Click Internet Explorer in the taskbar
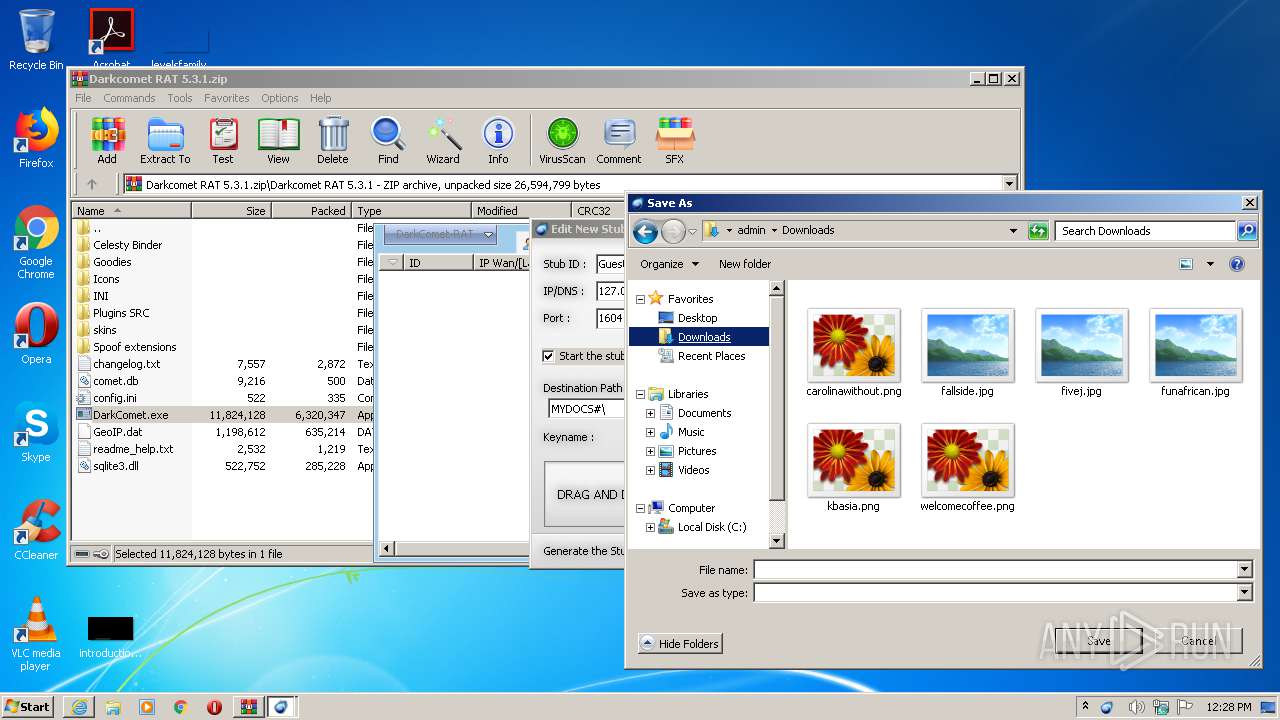The height and width of the screenshot is (720, 1280). click(x=79, y=707)
